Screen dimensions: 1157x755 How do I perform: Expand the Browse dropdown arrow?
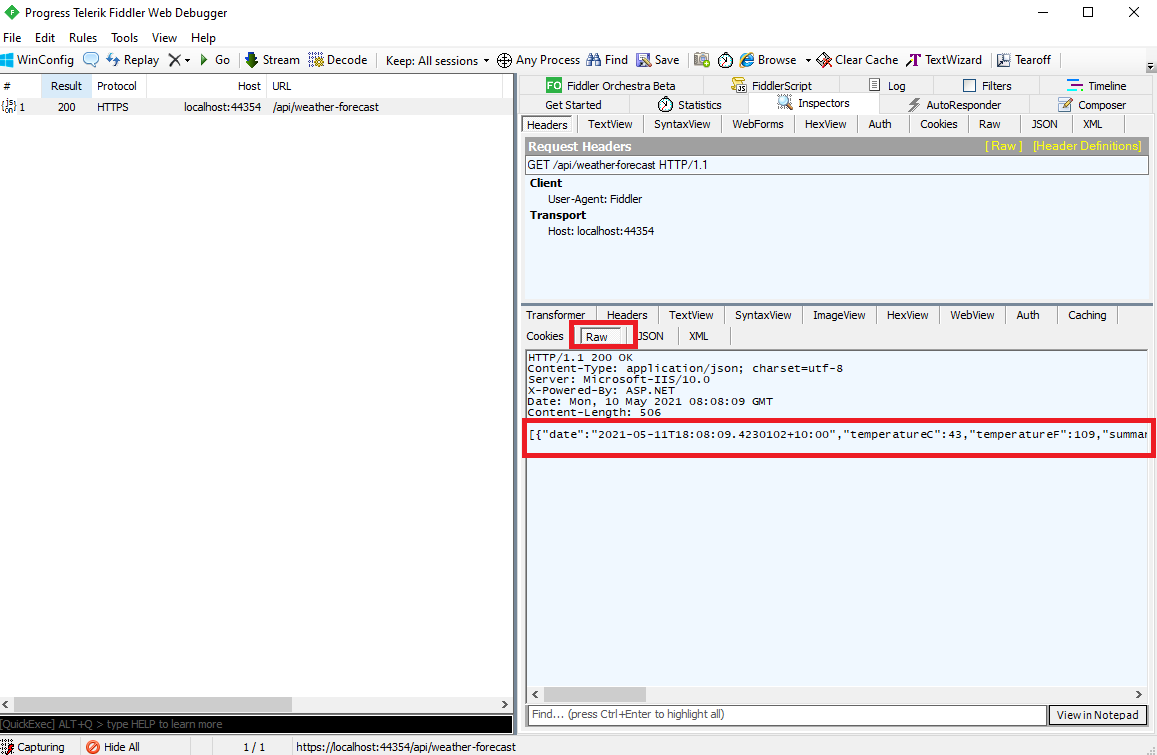pos(808,61)
